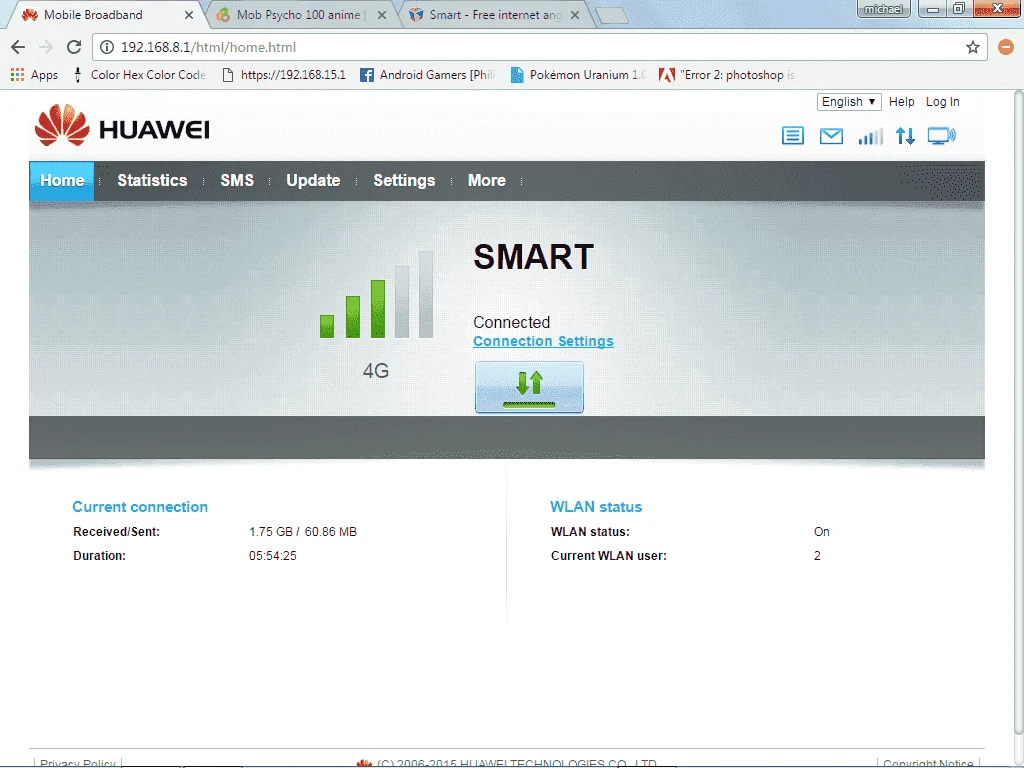Open Android Gamers Facebook bookmark
The image size is (1024, 768).
coord(428,75)
